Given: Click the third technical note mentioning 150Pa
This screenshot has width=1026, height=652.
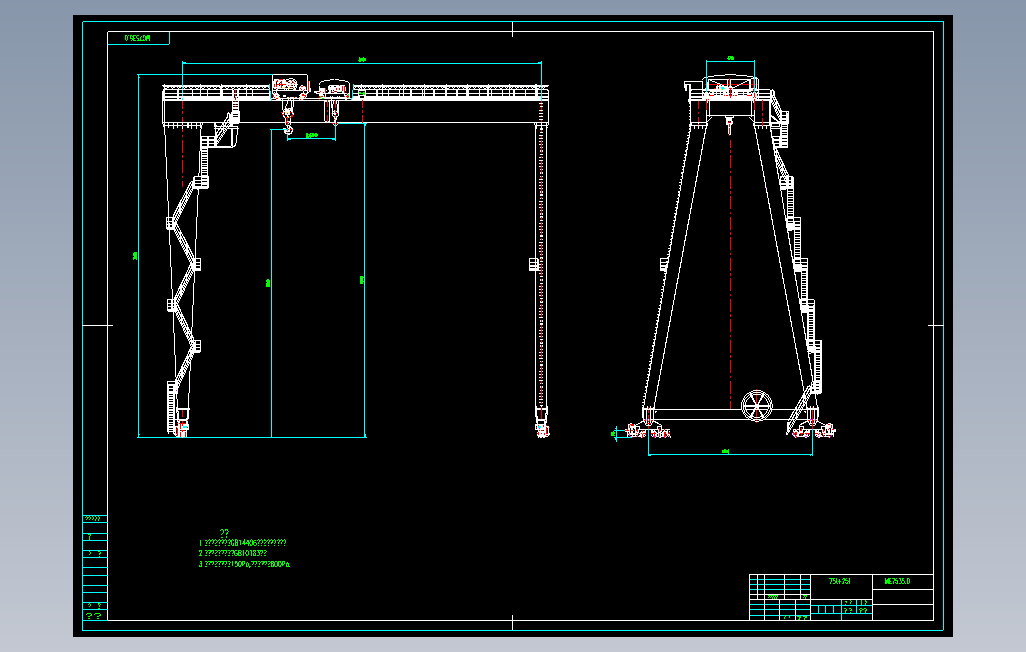Looking at the screenshot, I should [244, 564].
